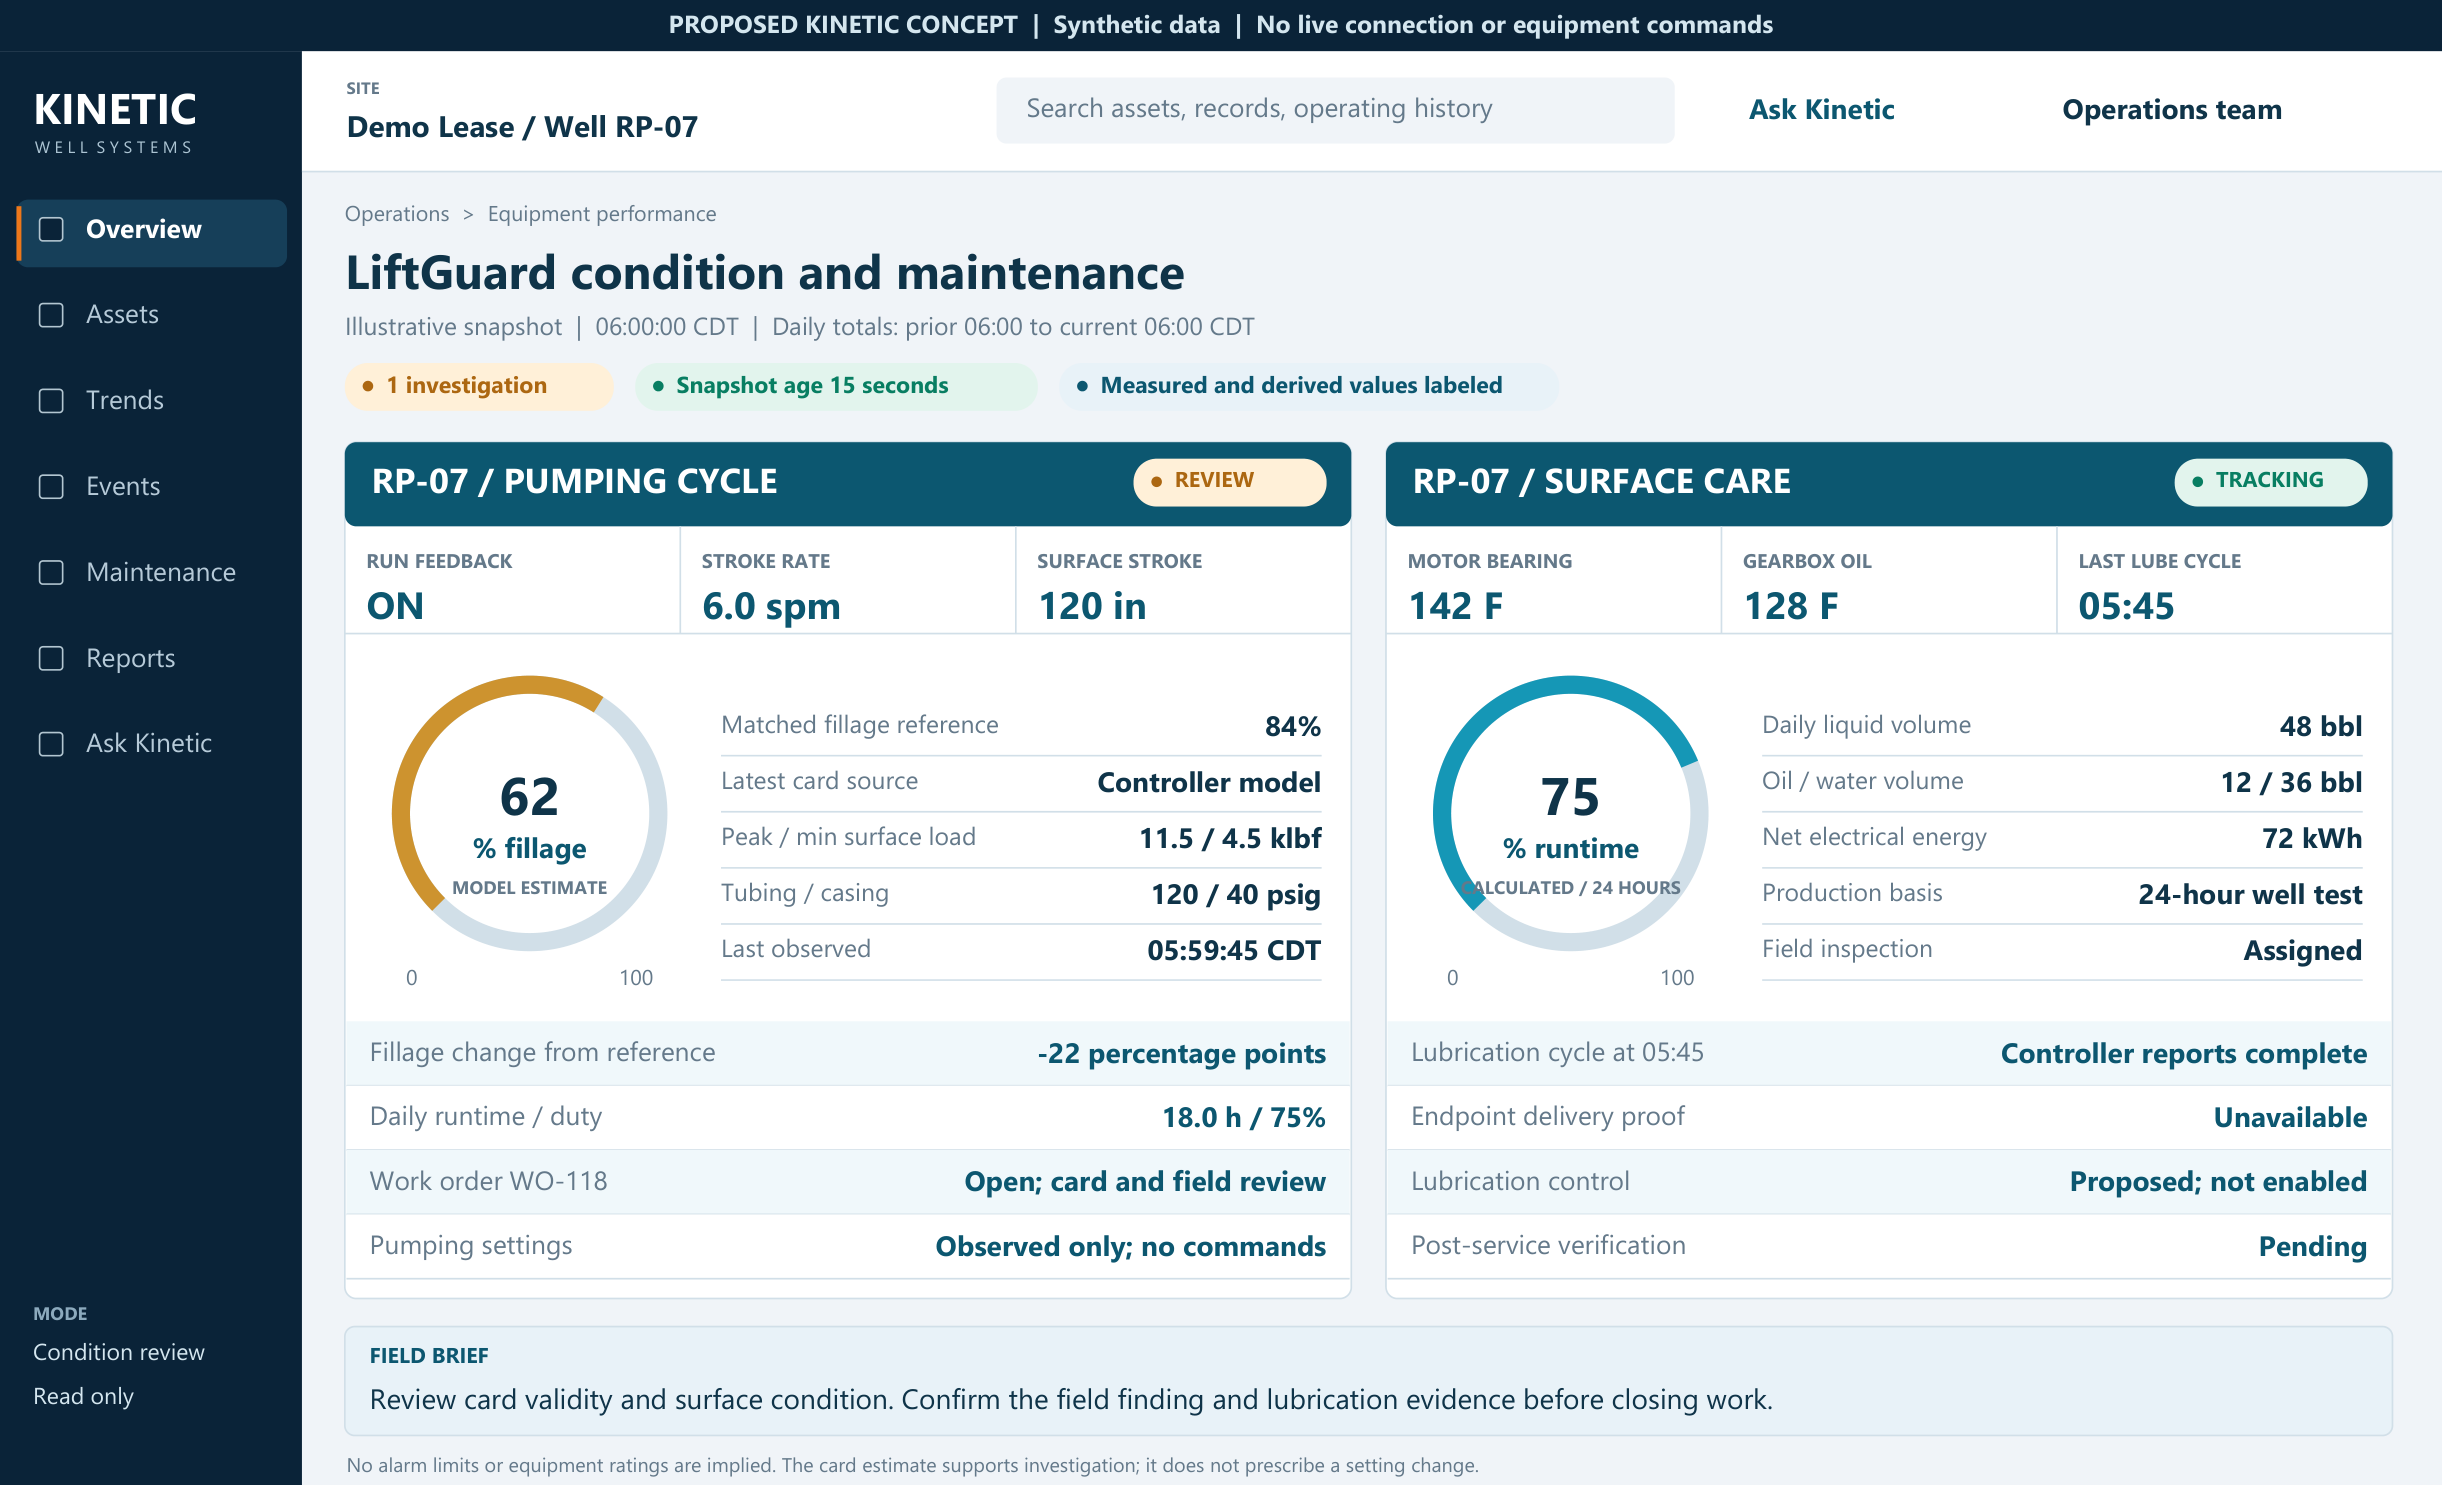Image resolution: width=2442 pixels, height=1485 pixels.
Task: Click the TRACKING badge on Surface Care
Action: point(2270,481)
